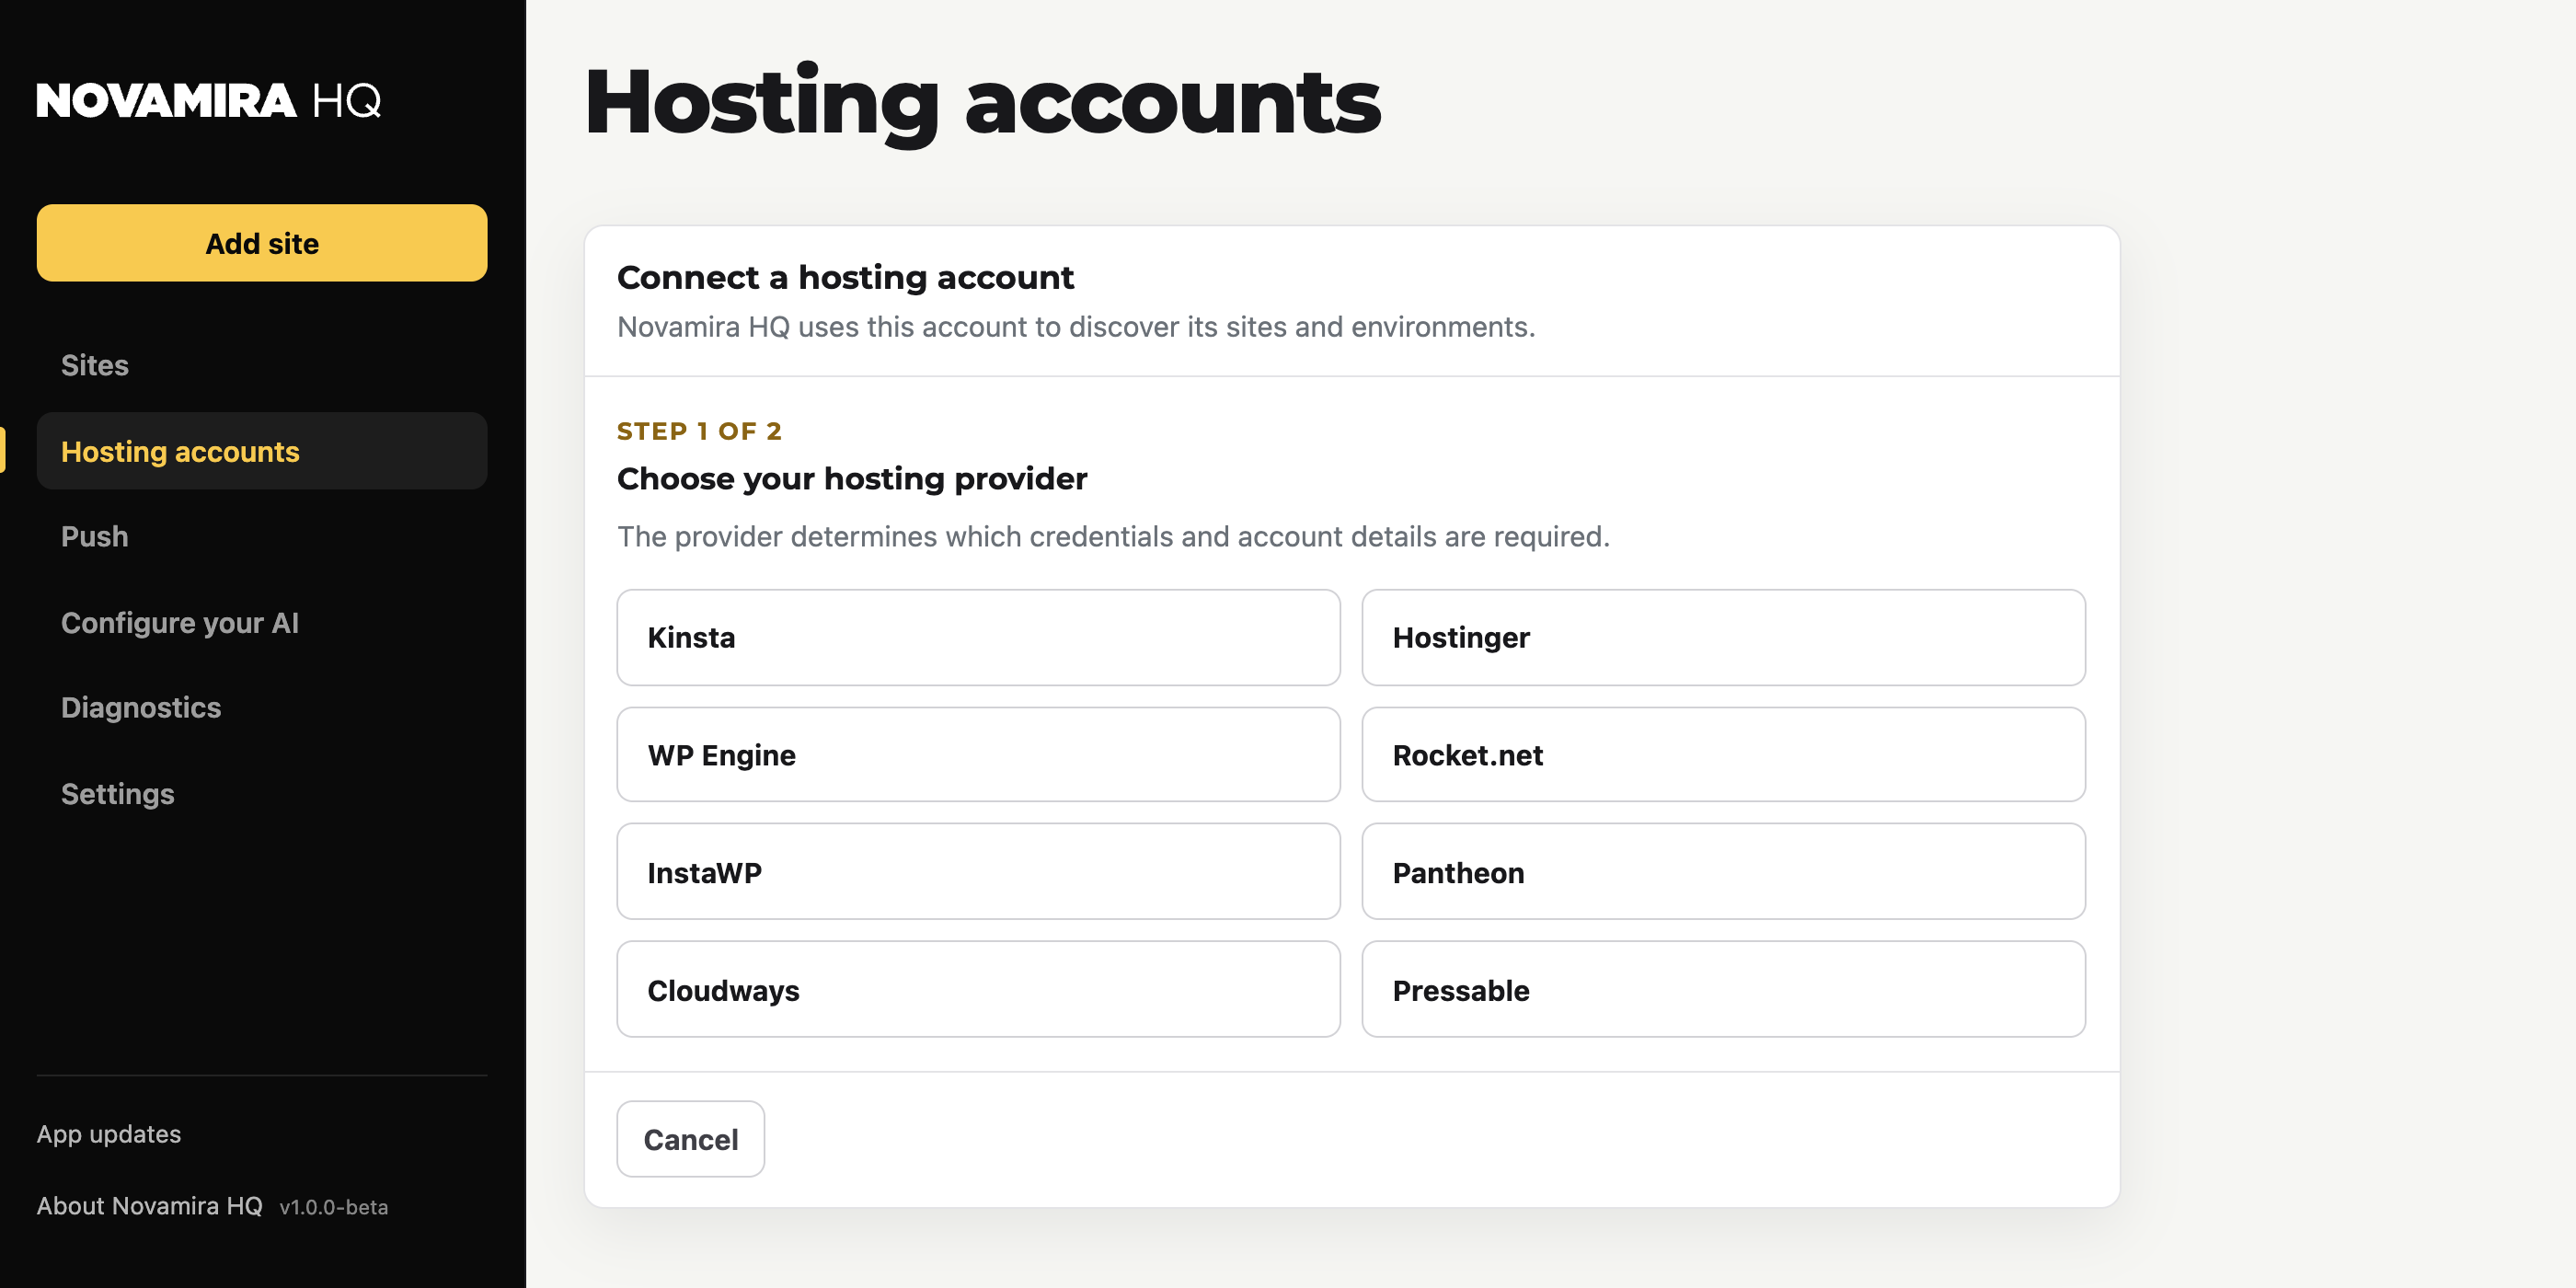Pick InstaWP as the provider
Viewport: 2576px width, 1288px height.
point(978,872)
